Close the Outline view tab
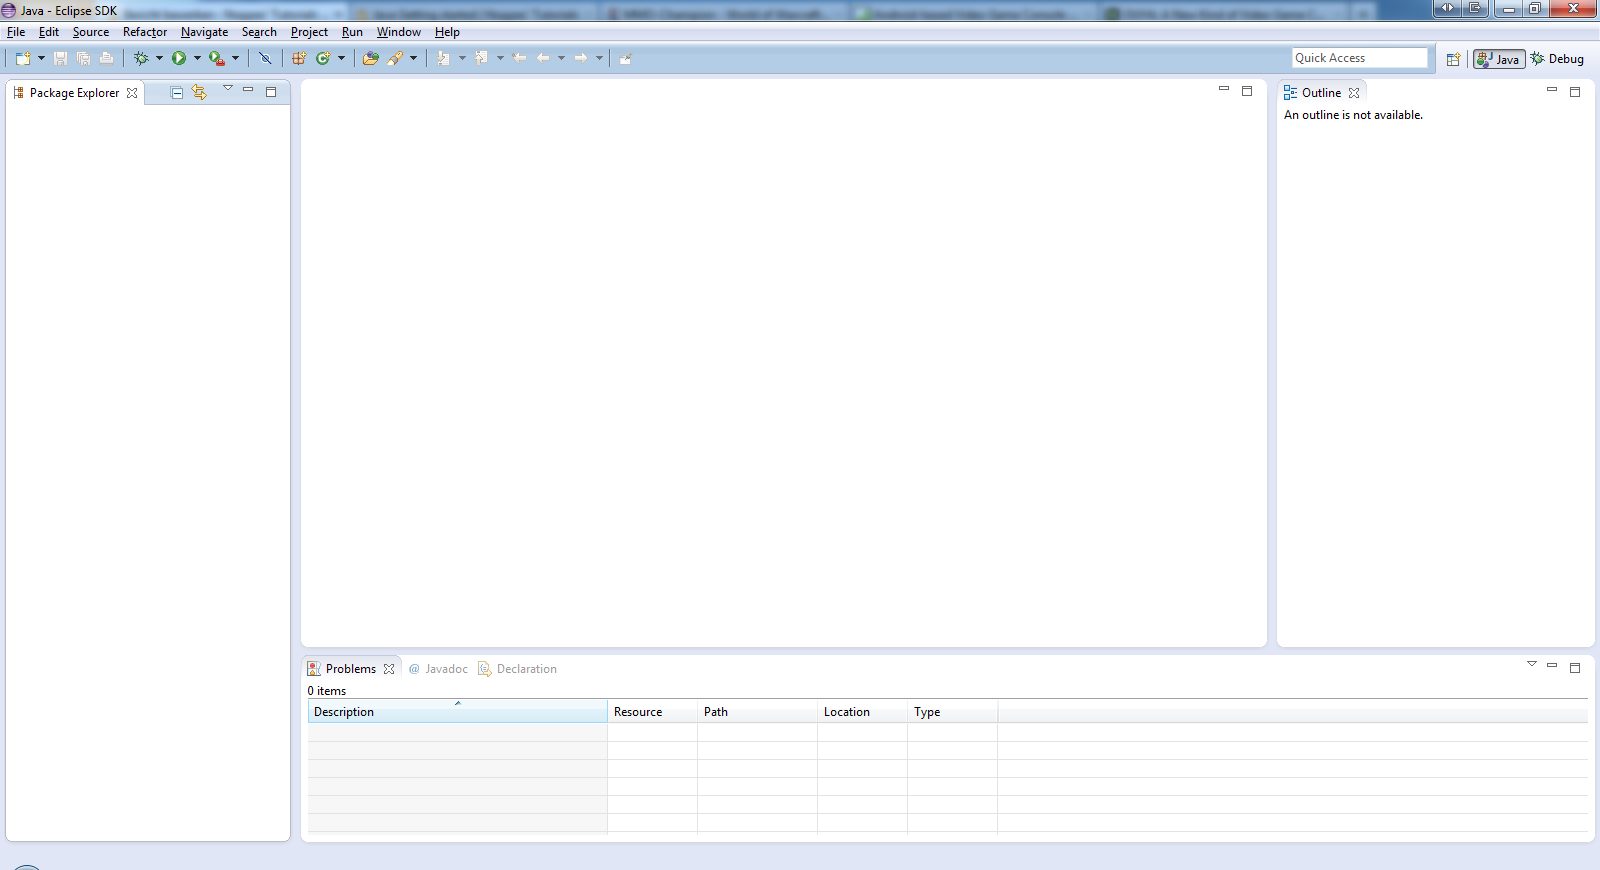 click(1354, 93)
